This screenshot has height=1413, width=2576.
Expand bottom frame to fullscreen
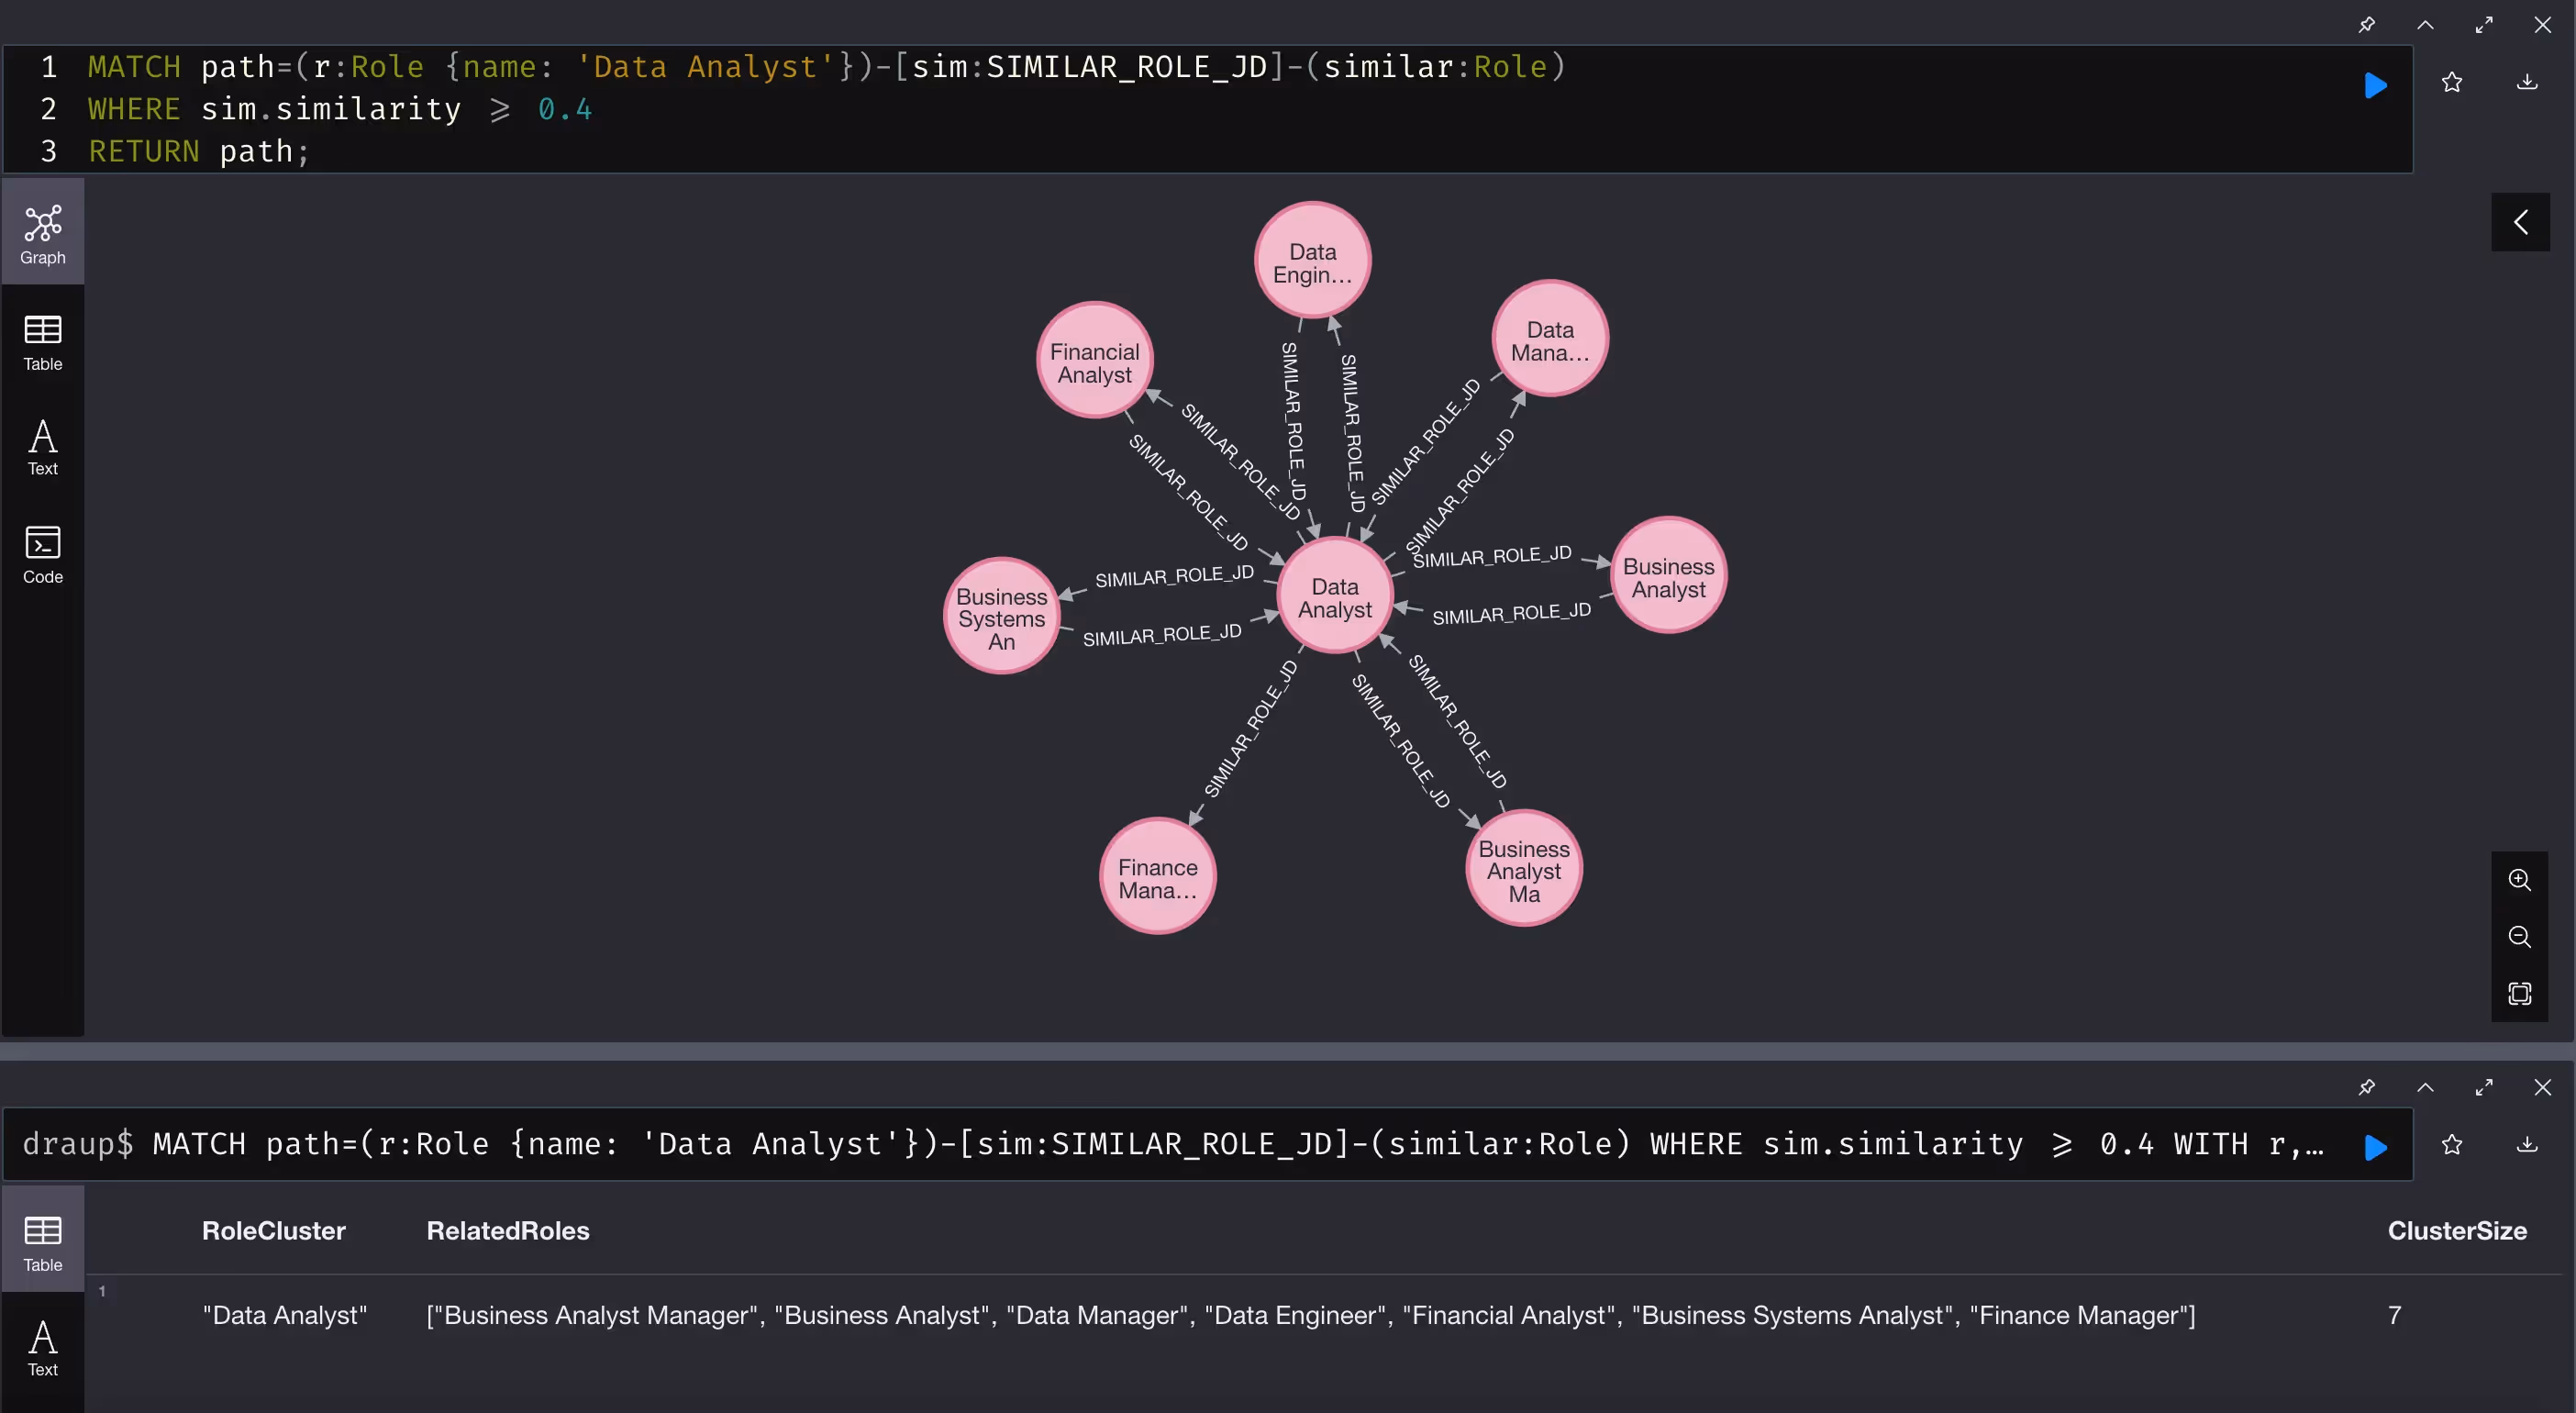2484,1087
